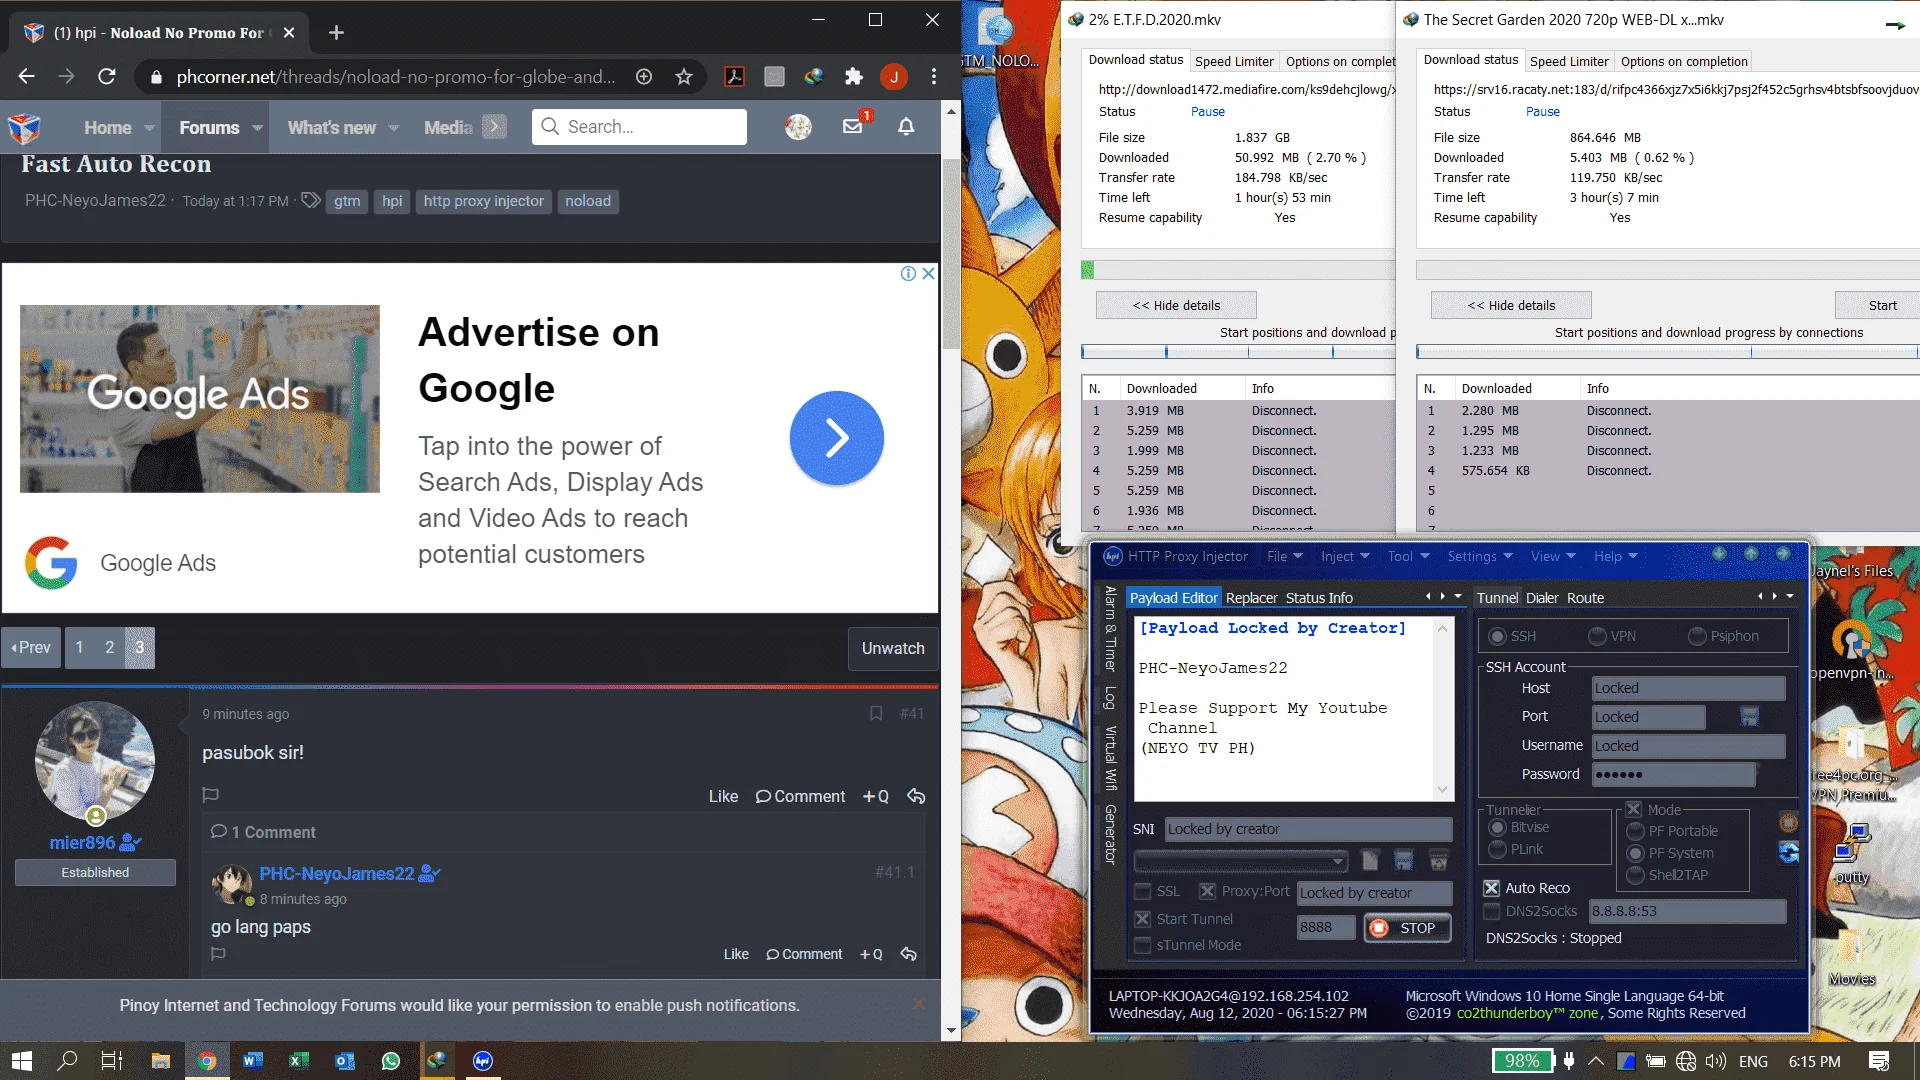Toggle the SSL checkbox
Screen dimensions: 1920x1080
1143,891
